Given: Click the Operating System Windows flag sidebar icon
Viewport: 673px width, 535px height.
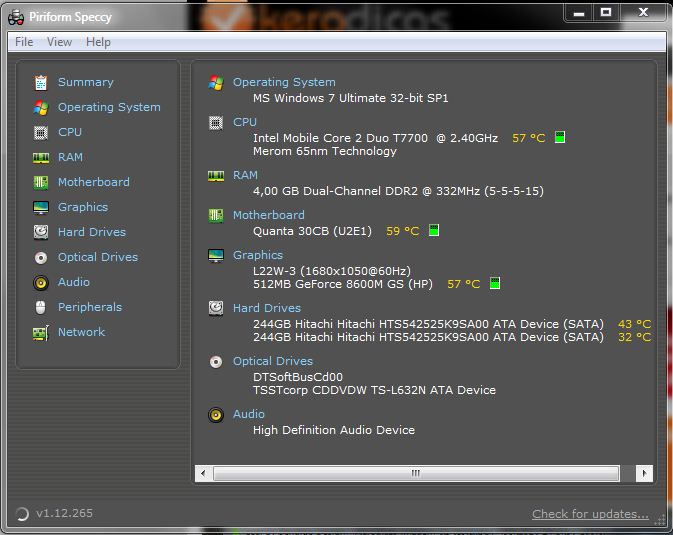Looking at the screenshot, I should (x=41, y=107).
